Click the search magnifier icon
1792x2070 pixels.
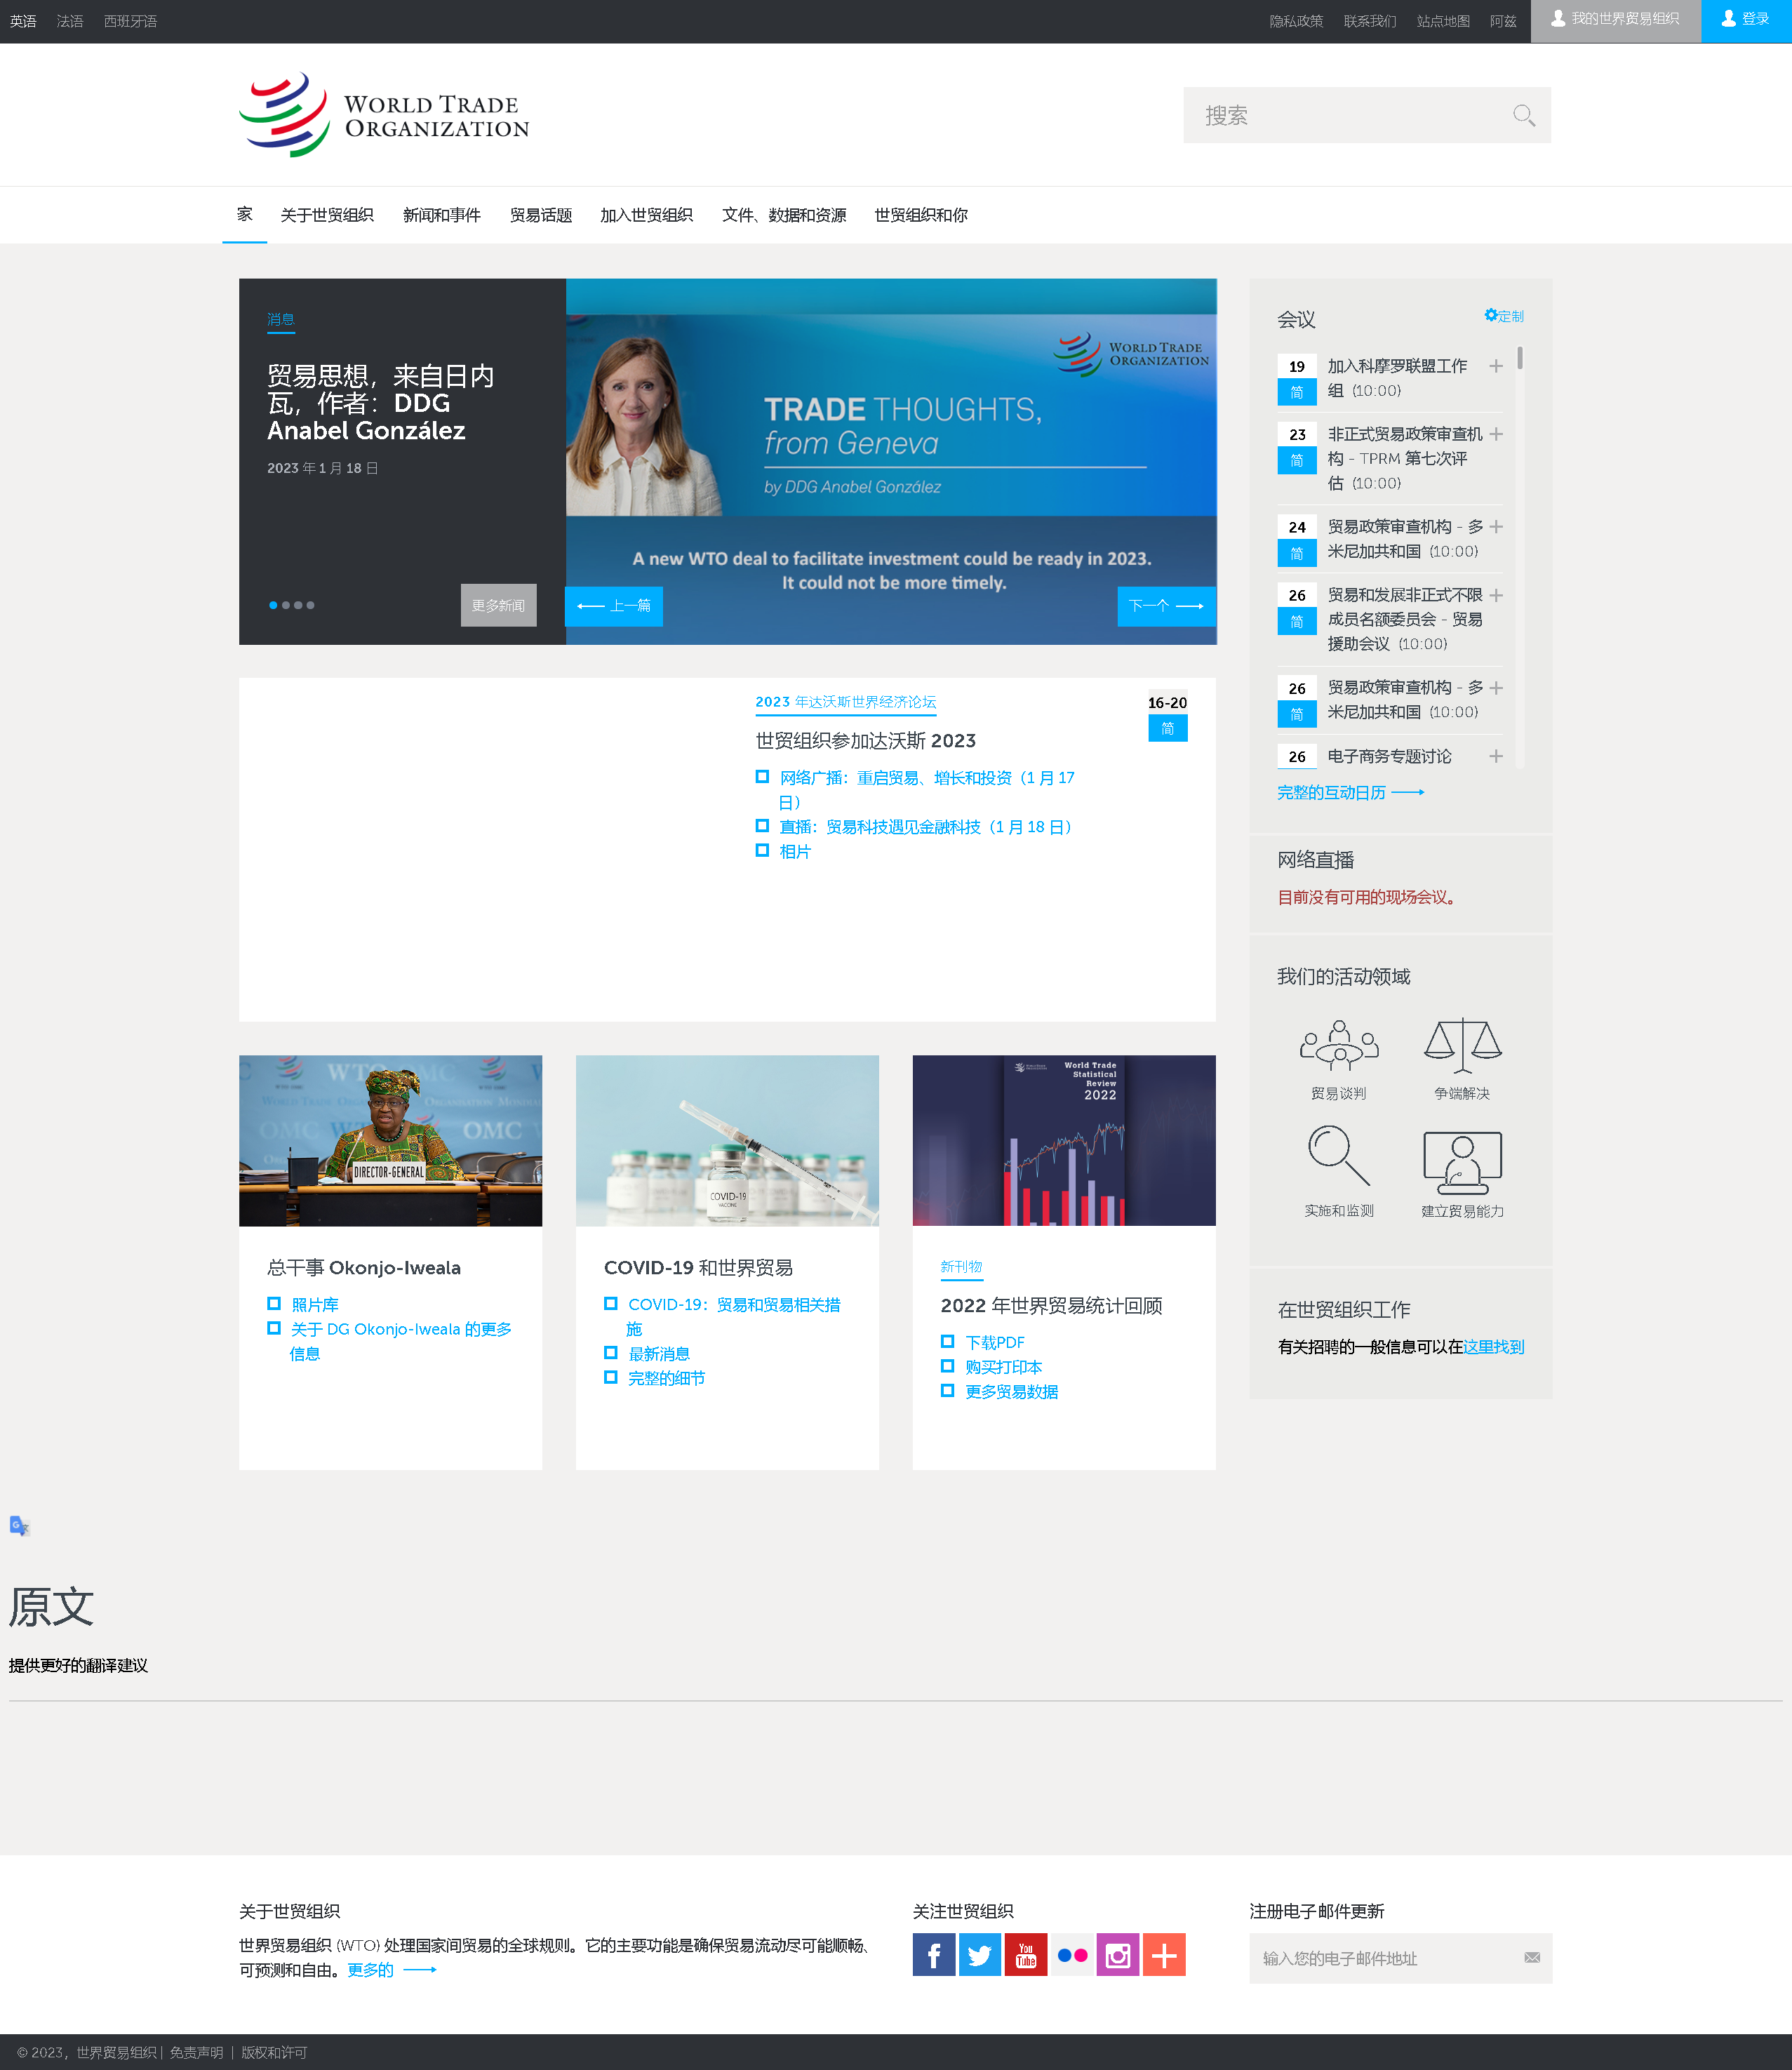point(1523,116)
